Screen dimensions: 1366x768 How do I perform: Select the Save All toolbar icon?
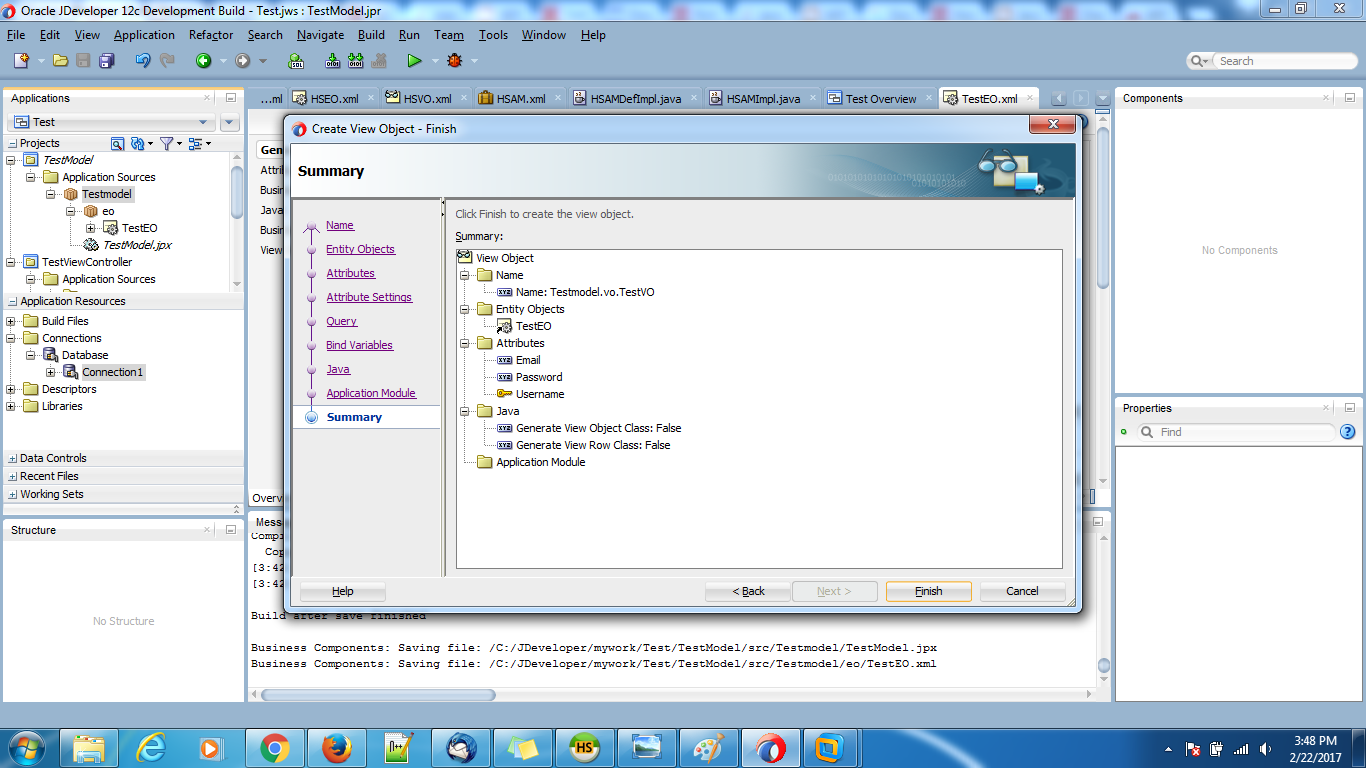pos(106,60)
